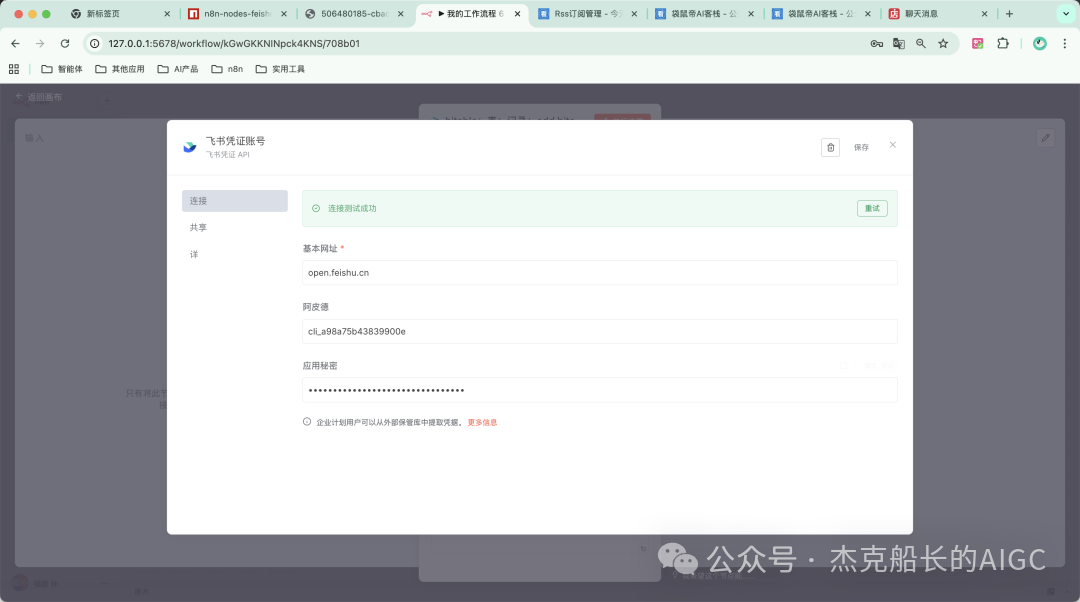Click the zoom magnifier icon in the address bar
This screenshot has width=1080, height=602.
tap(921, 43)
